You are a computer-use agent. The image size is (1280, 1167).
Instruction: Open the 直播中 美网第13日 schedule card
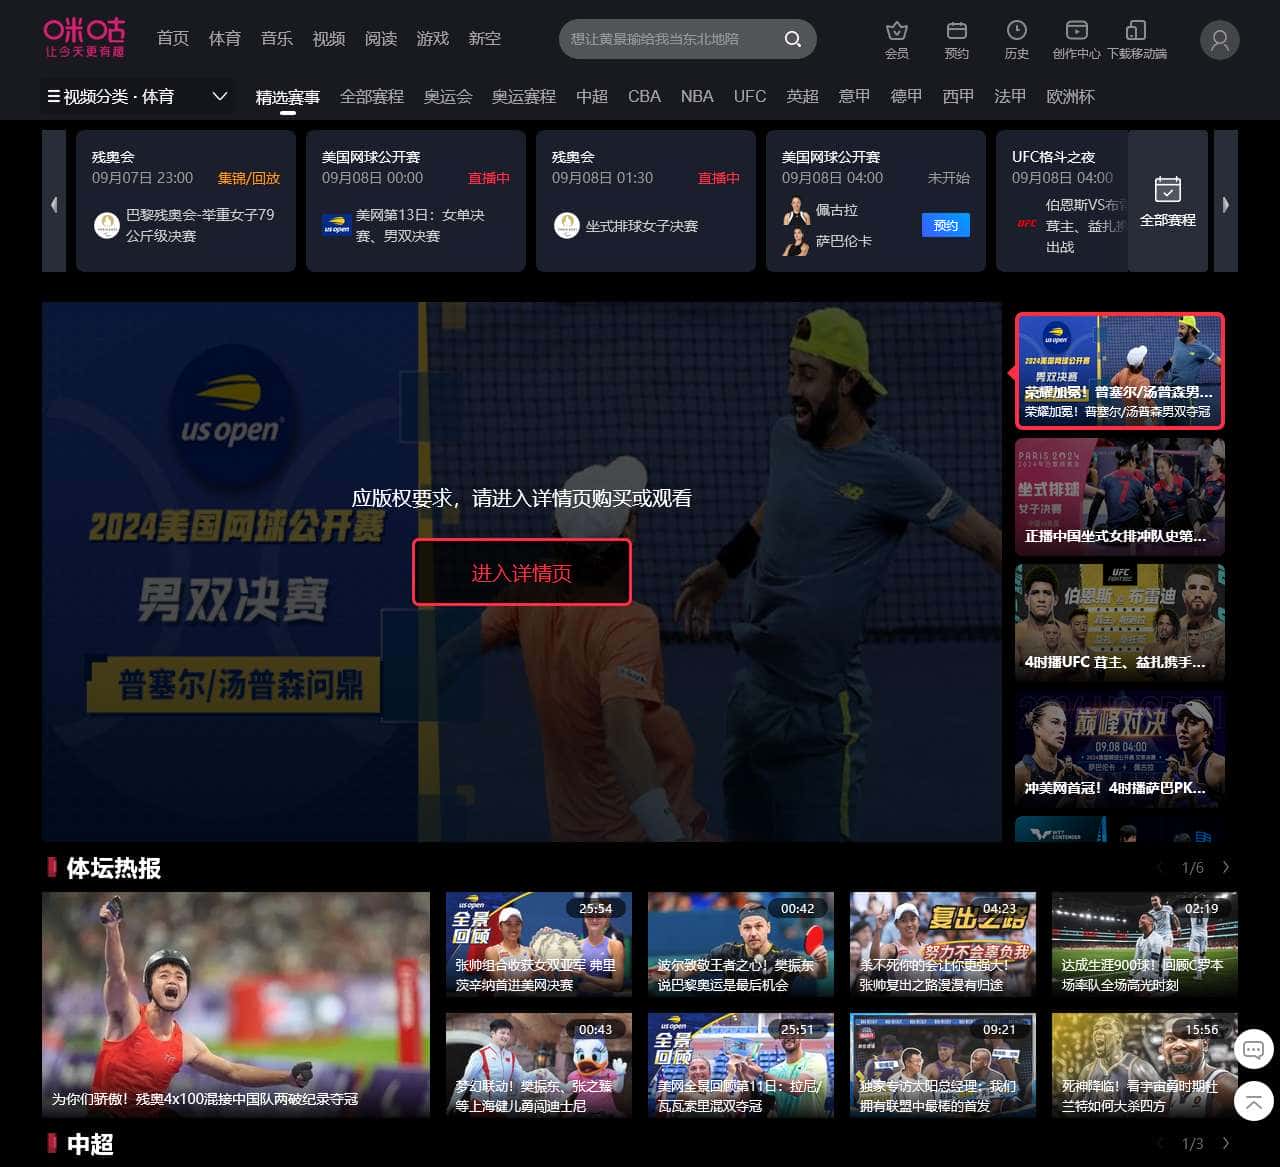coord(416,201)
